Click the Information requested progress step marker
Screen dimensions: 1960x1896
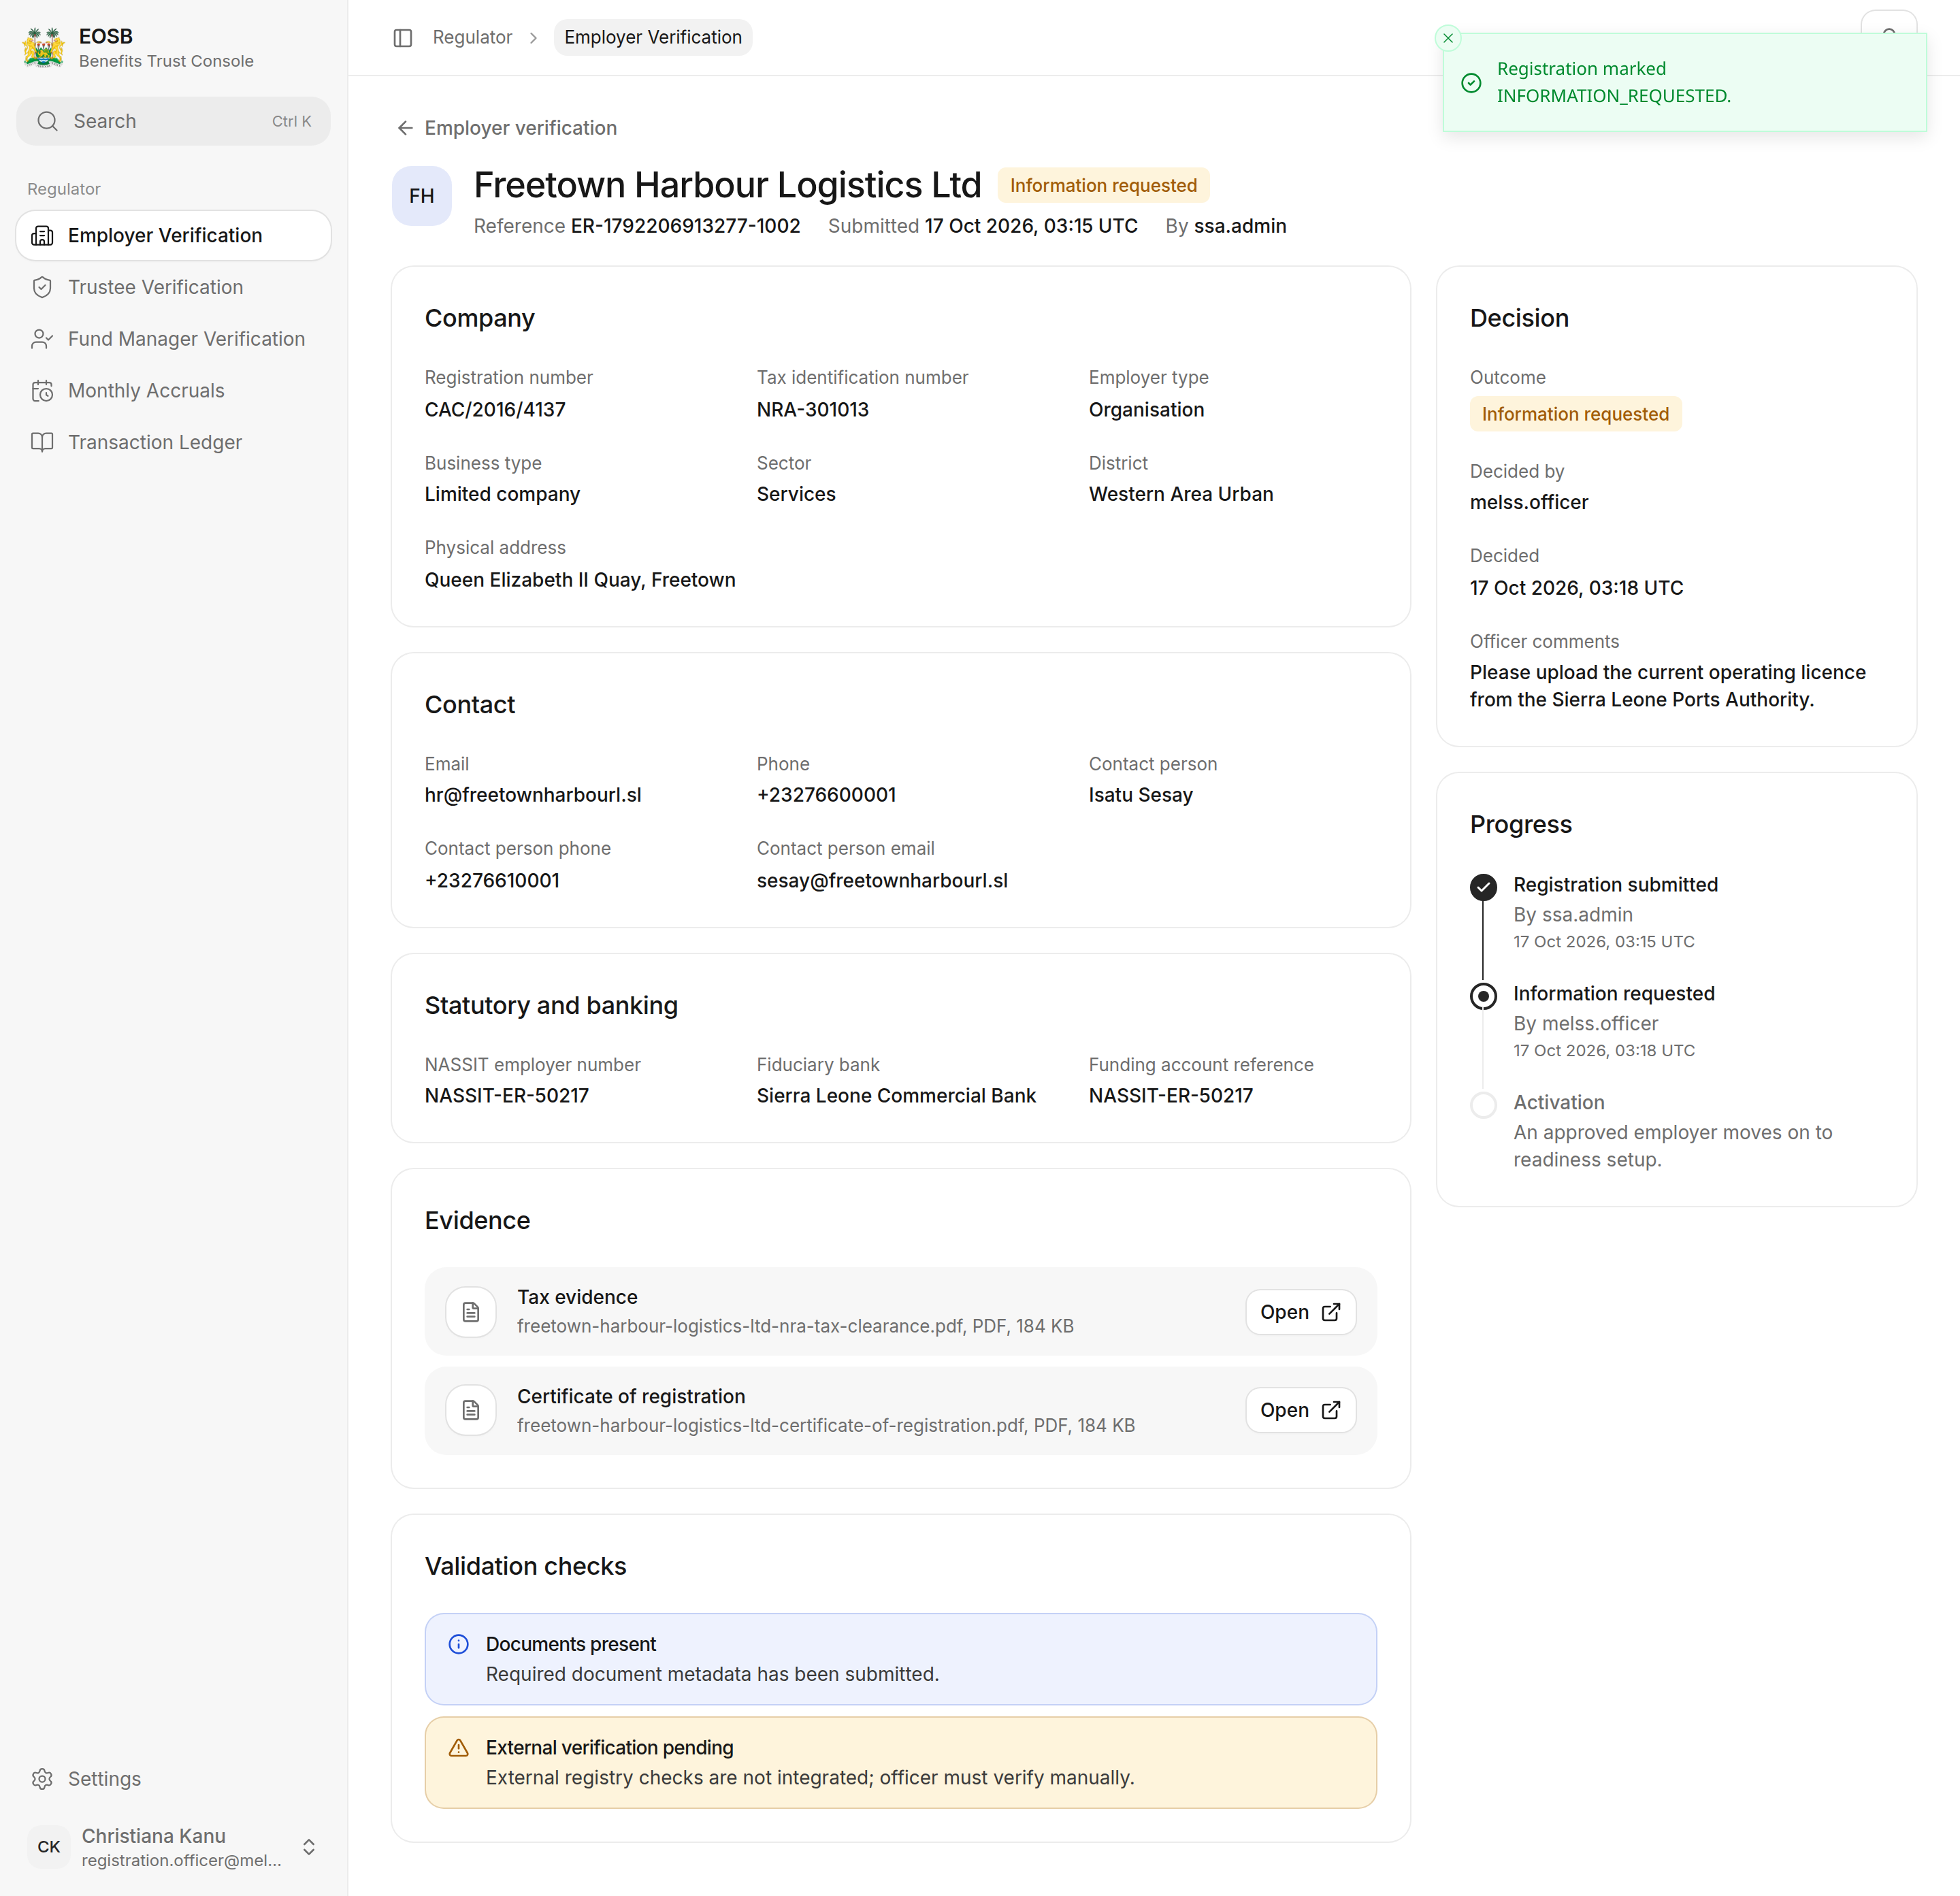click(1484, 996)
